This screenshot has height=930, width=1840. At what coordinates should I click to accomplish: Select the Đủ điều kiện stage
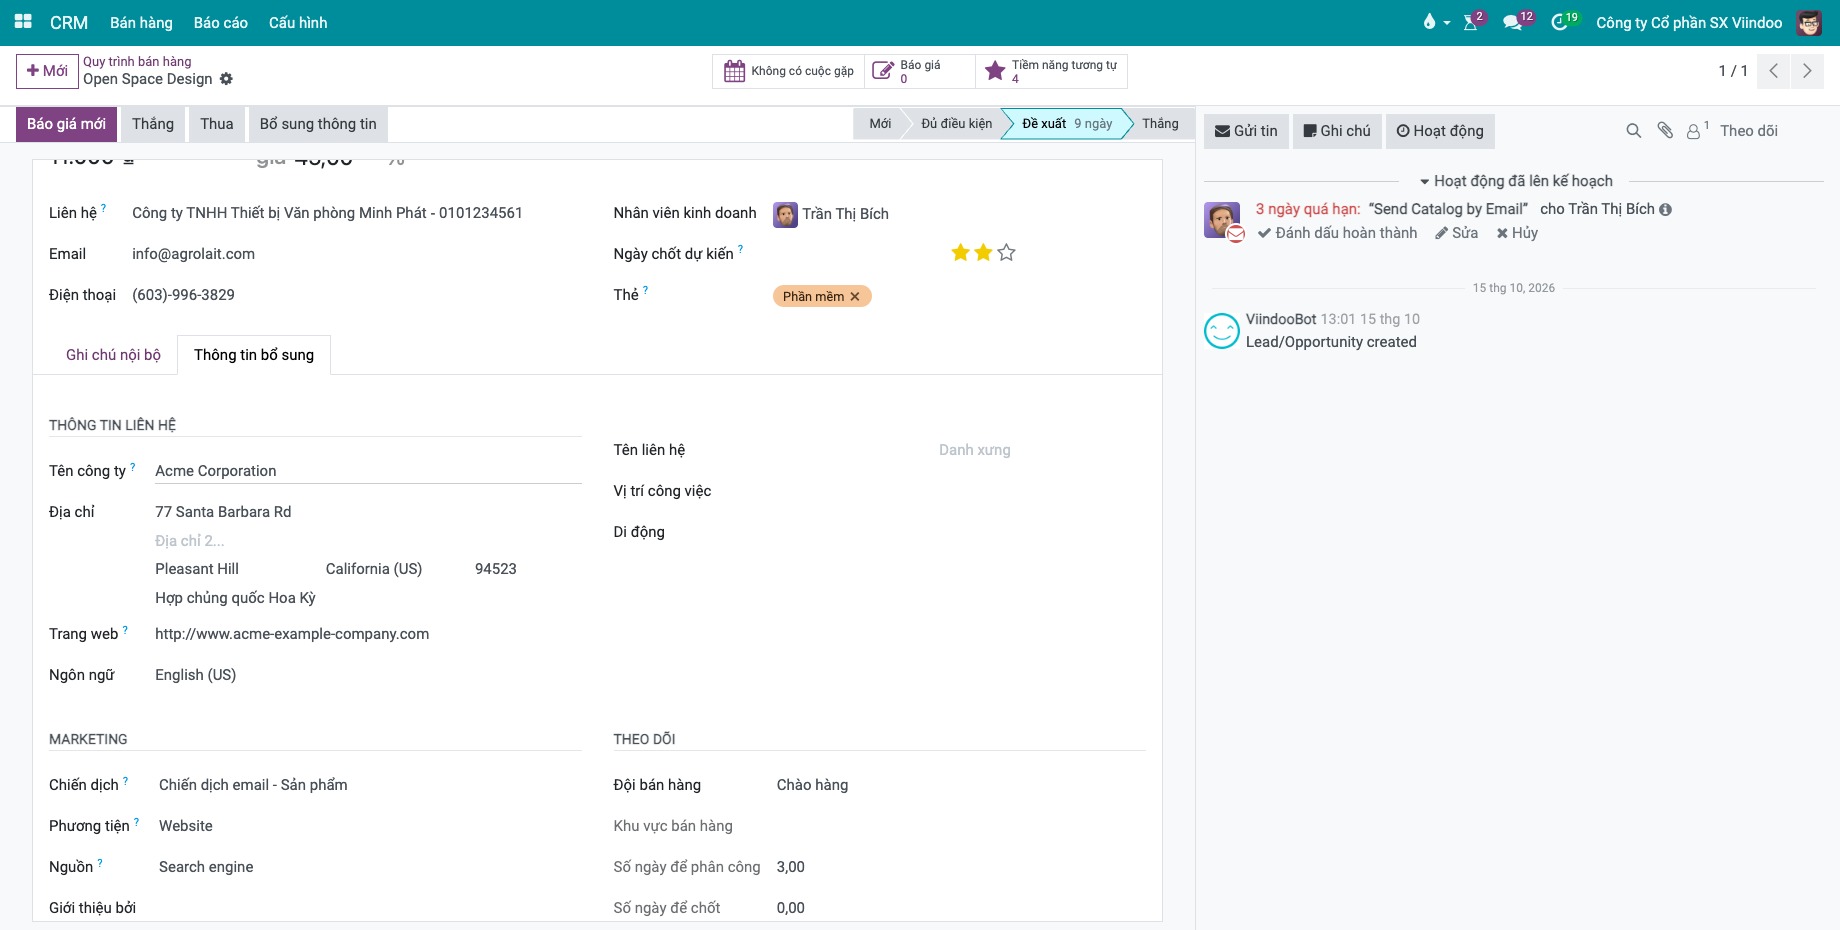pos(956,124)
